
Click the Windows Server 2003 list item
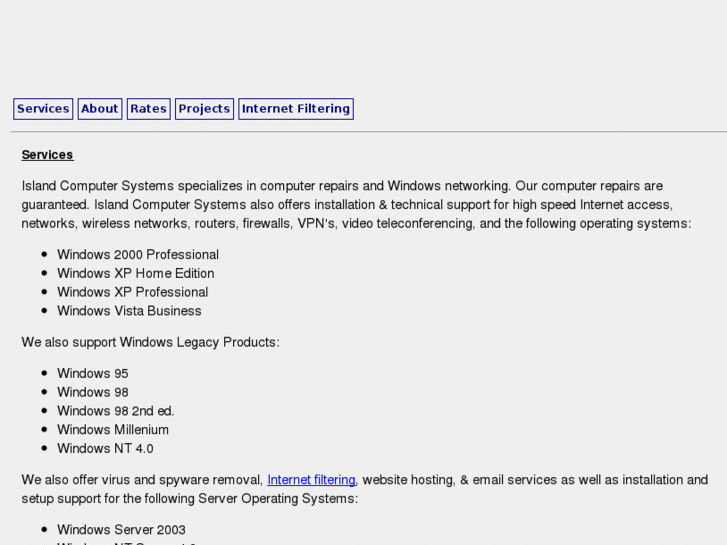(121, 530)
